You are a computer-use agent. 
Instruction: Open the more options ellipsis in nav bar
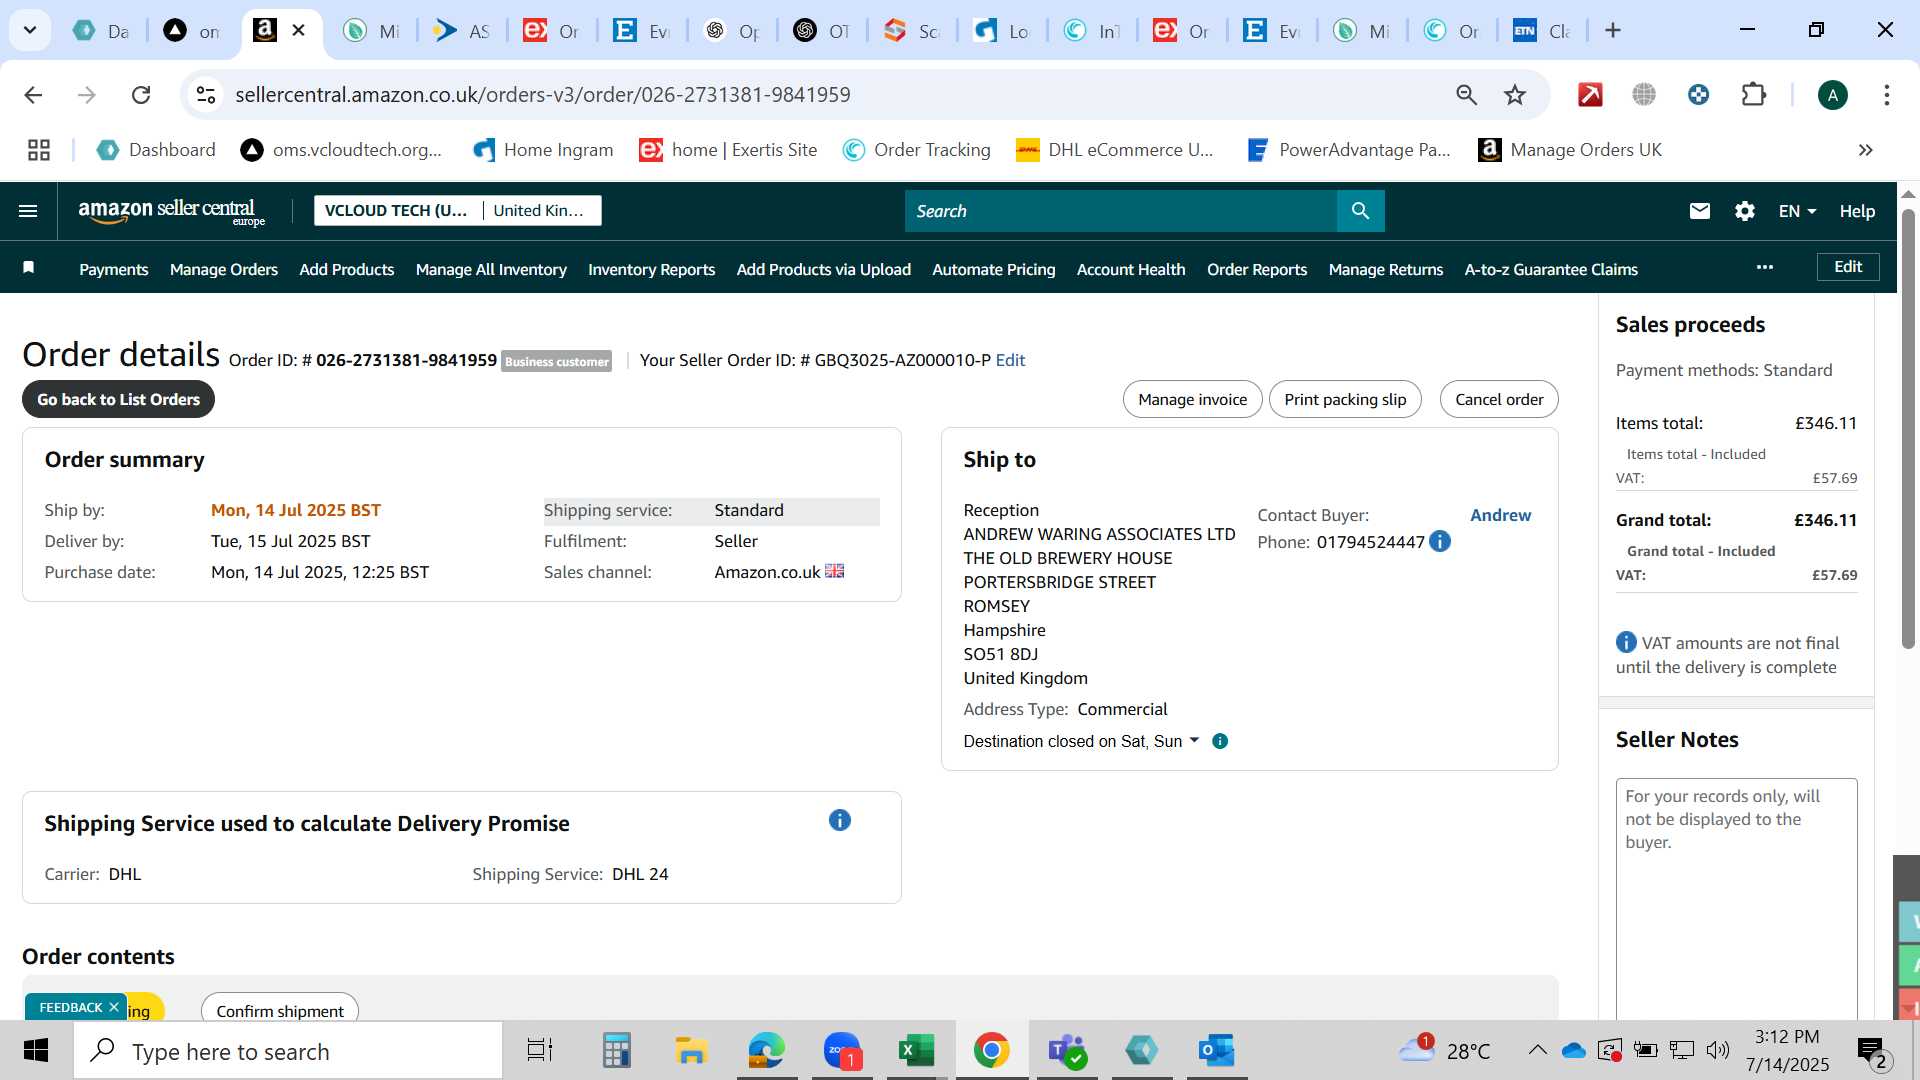[x=1764, y=267]
